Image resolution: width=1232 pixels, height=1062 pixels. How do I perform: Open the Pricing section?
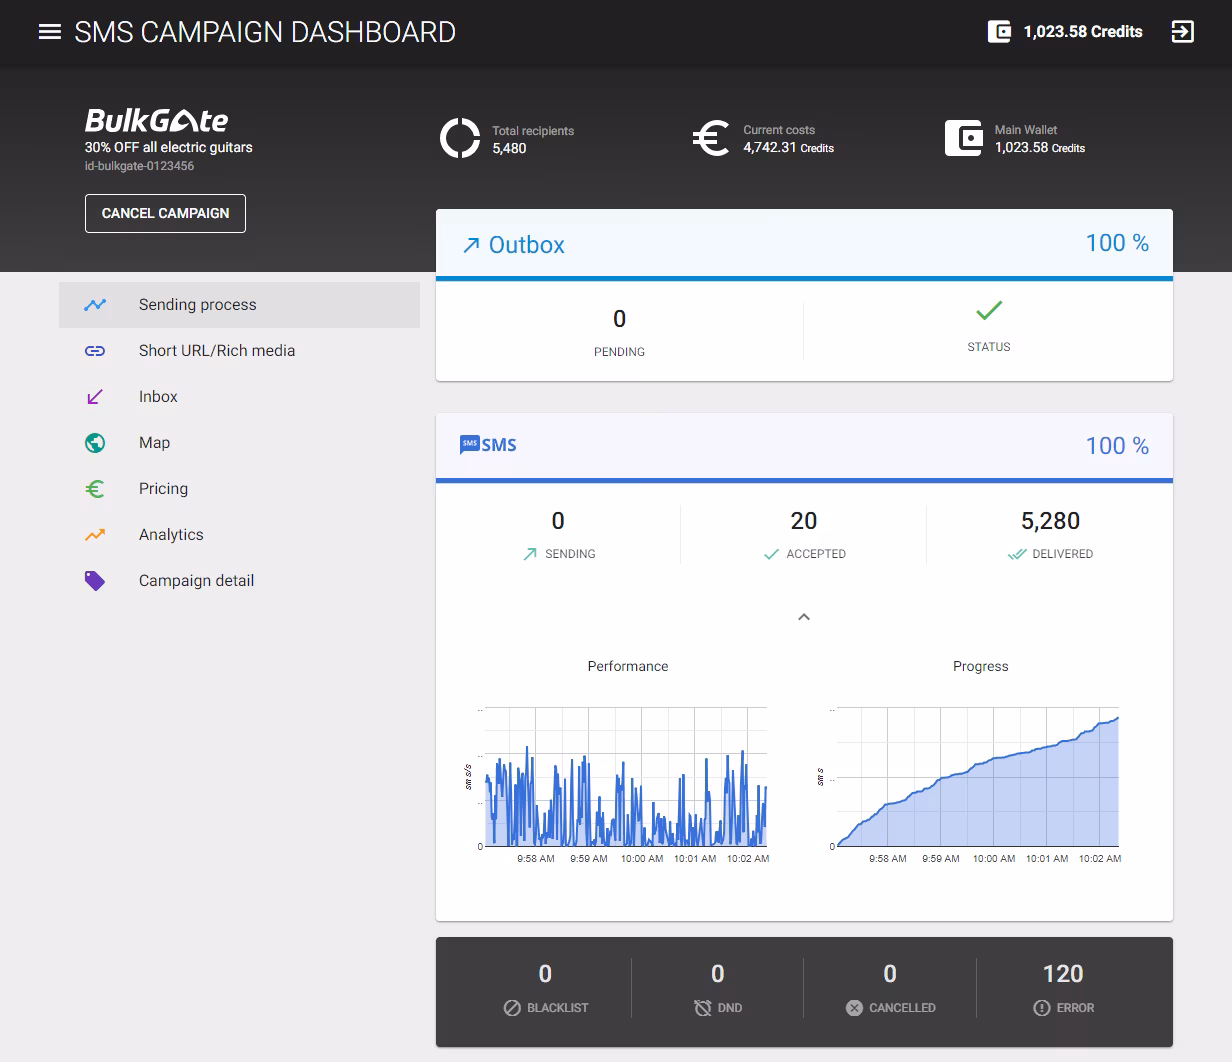(x=239, y=489)
